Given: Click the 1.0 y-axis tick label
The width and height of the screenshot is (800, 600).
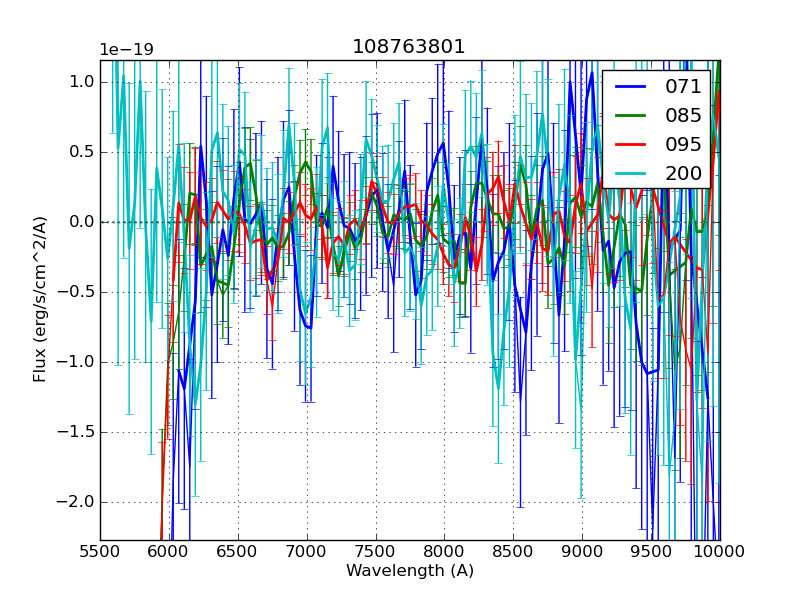Looking at the screenshot, I should (x=78, y=82).
